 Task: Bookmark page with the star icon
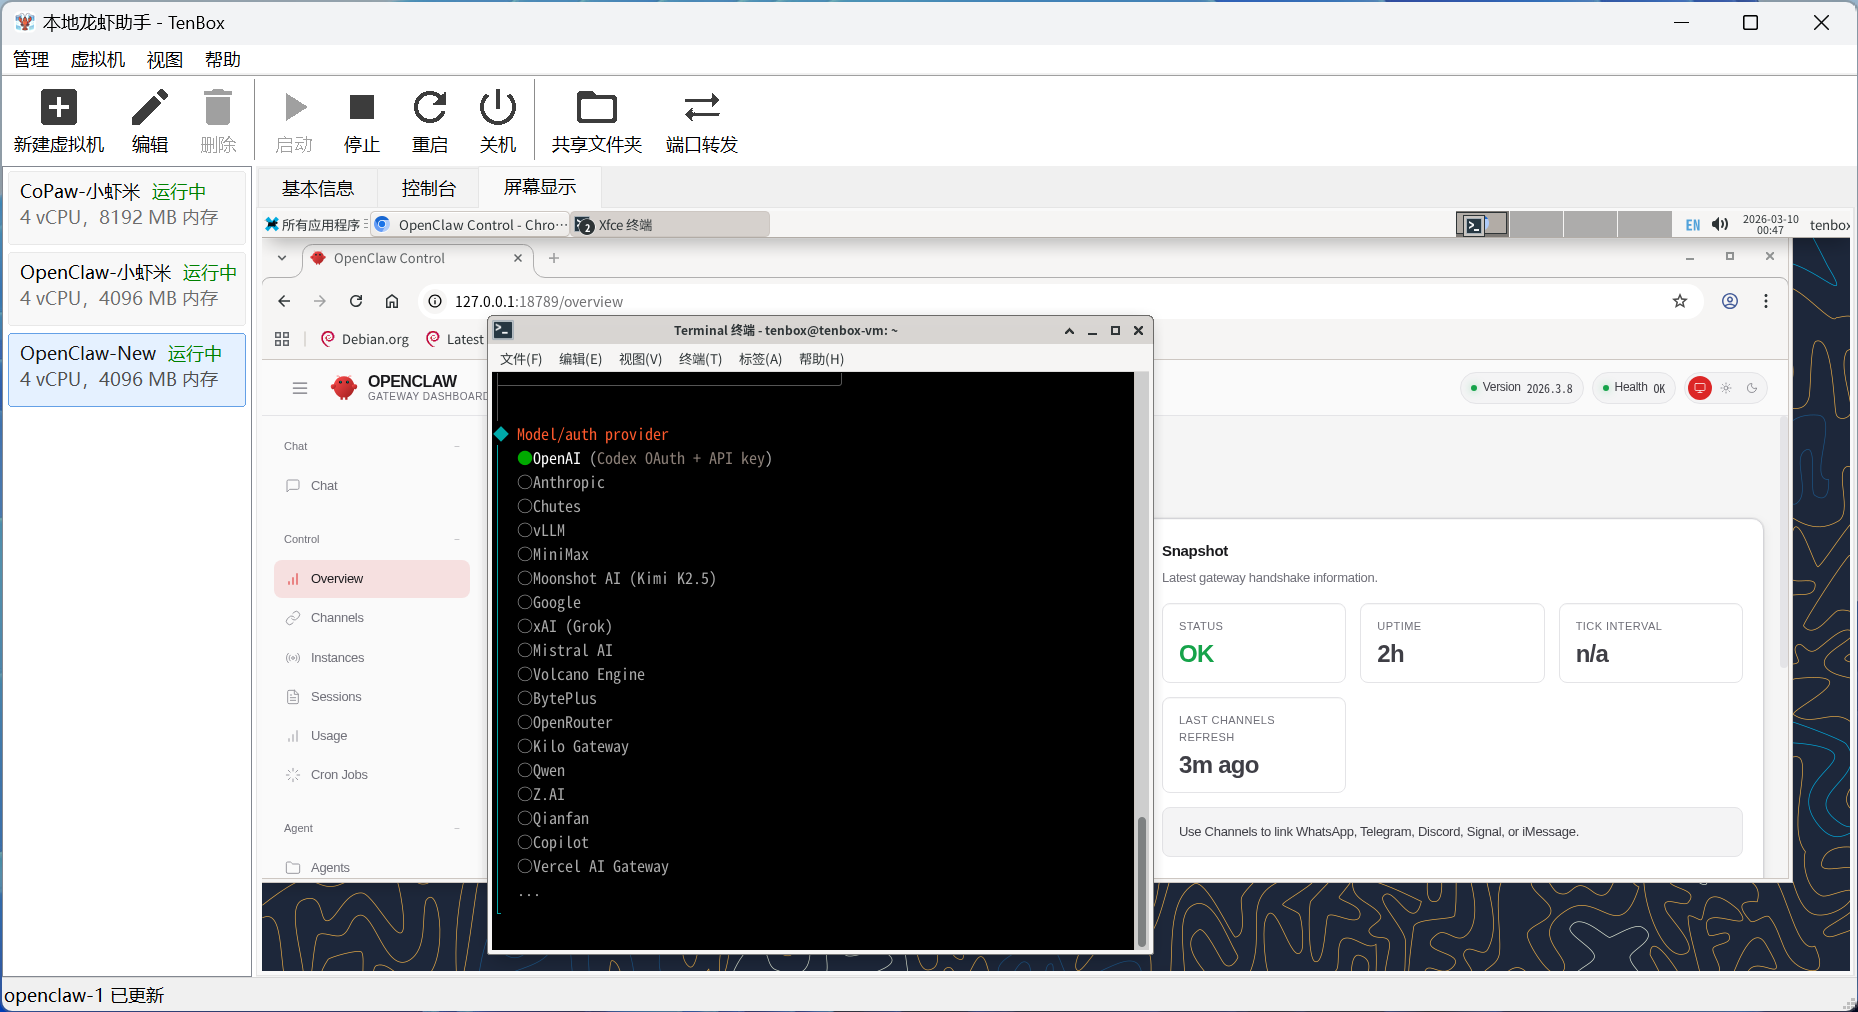[x=1680, y=301]
